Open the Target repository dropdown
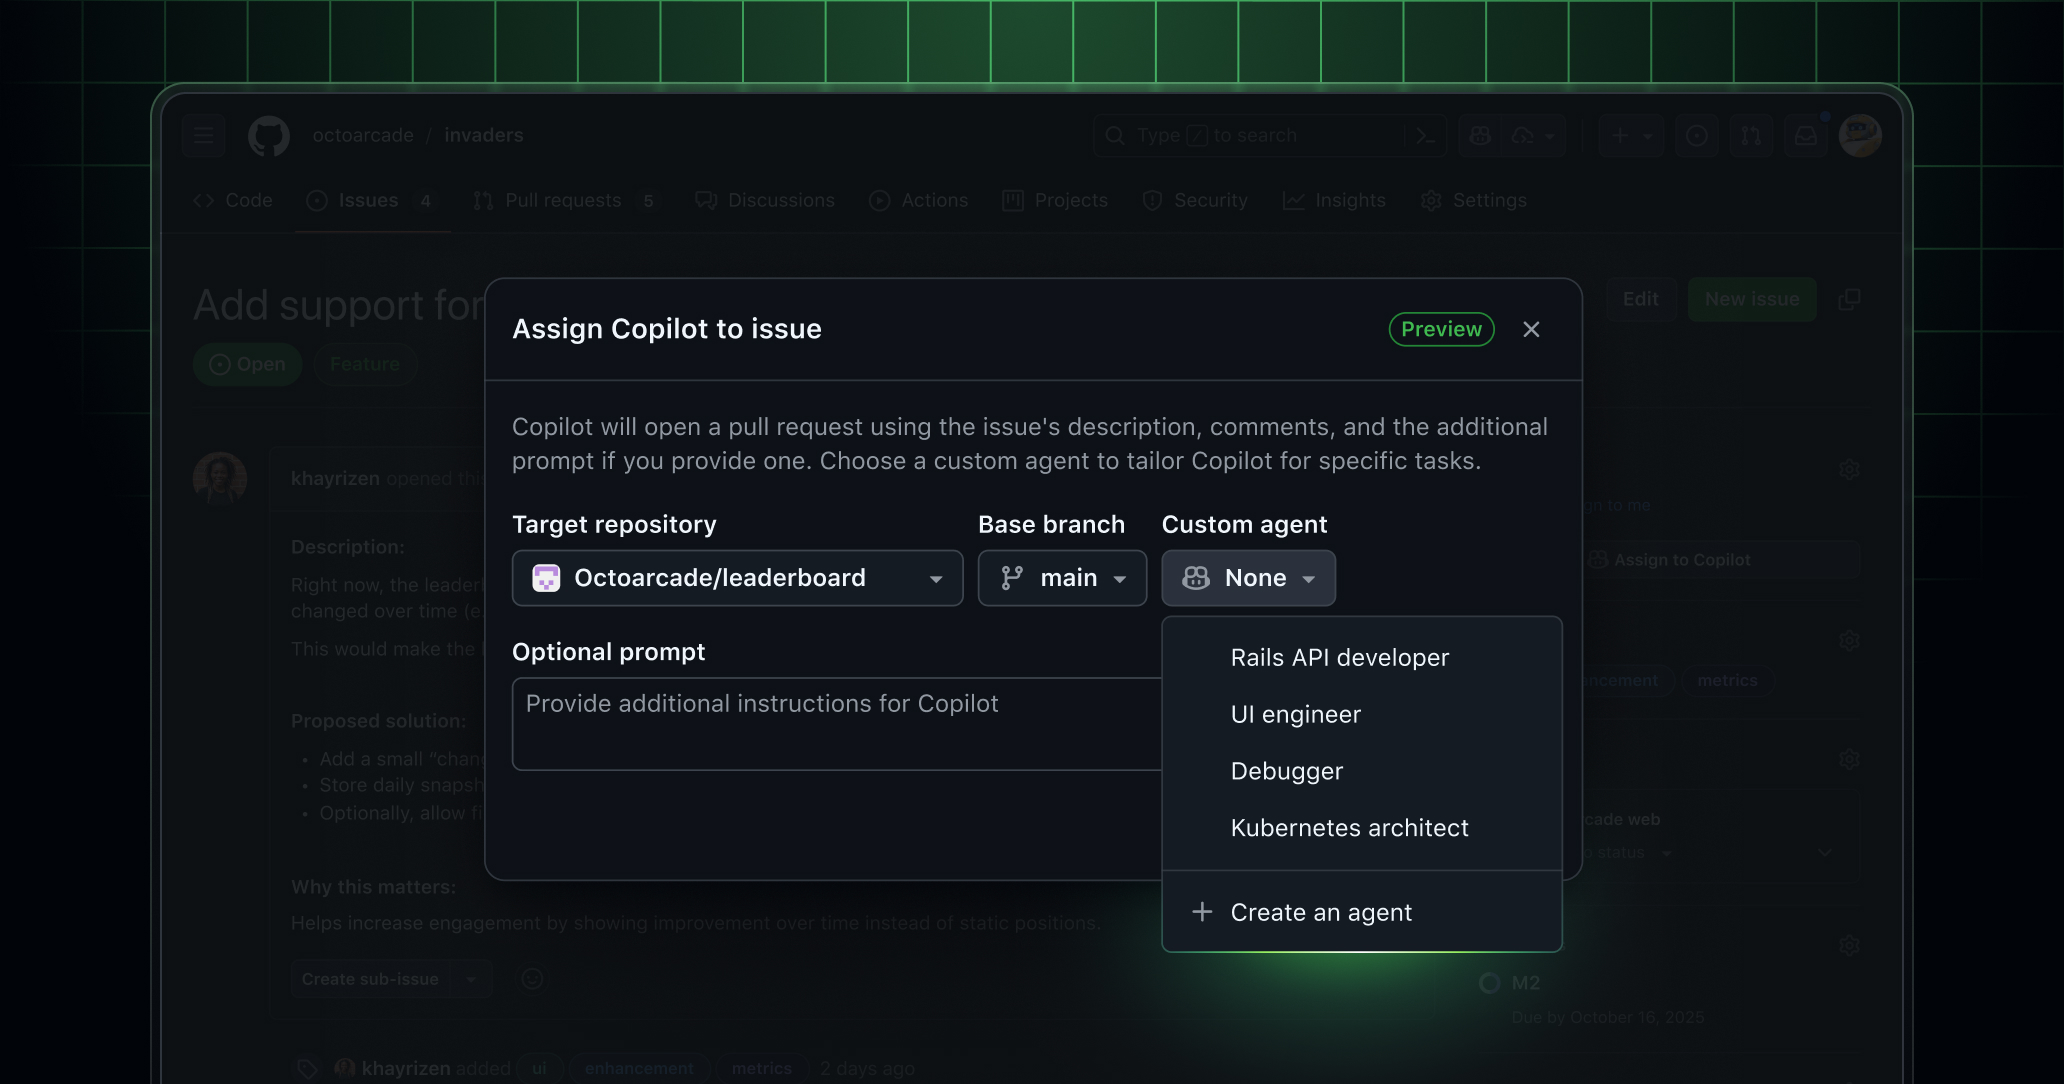 point(736,578)
